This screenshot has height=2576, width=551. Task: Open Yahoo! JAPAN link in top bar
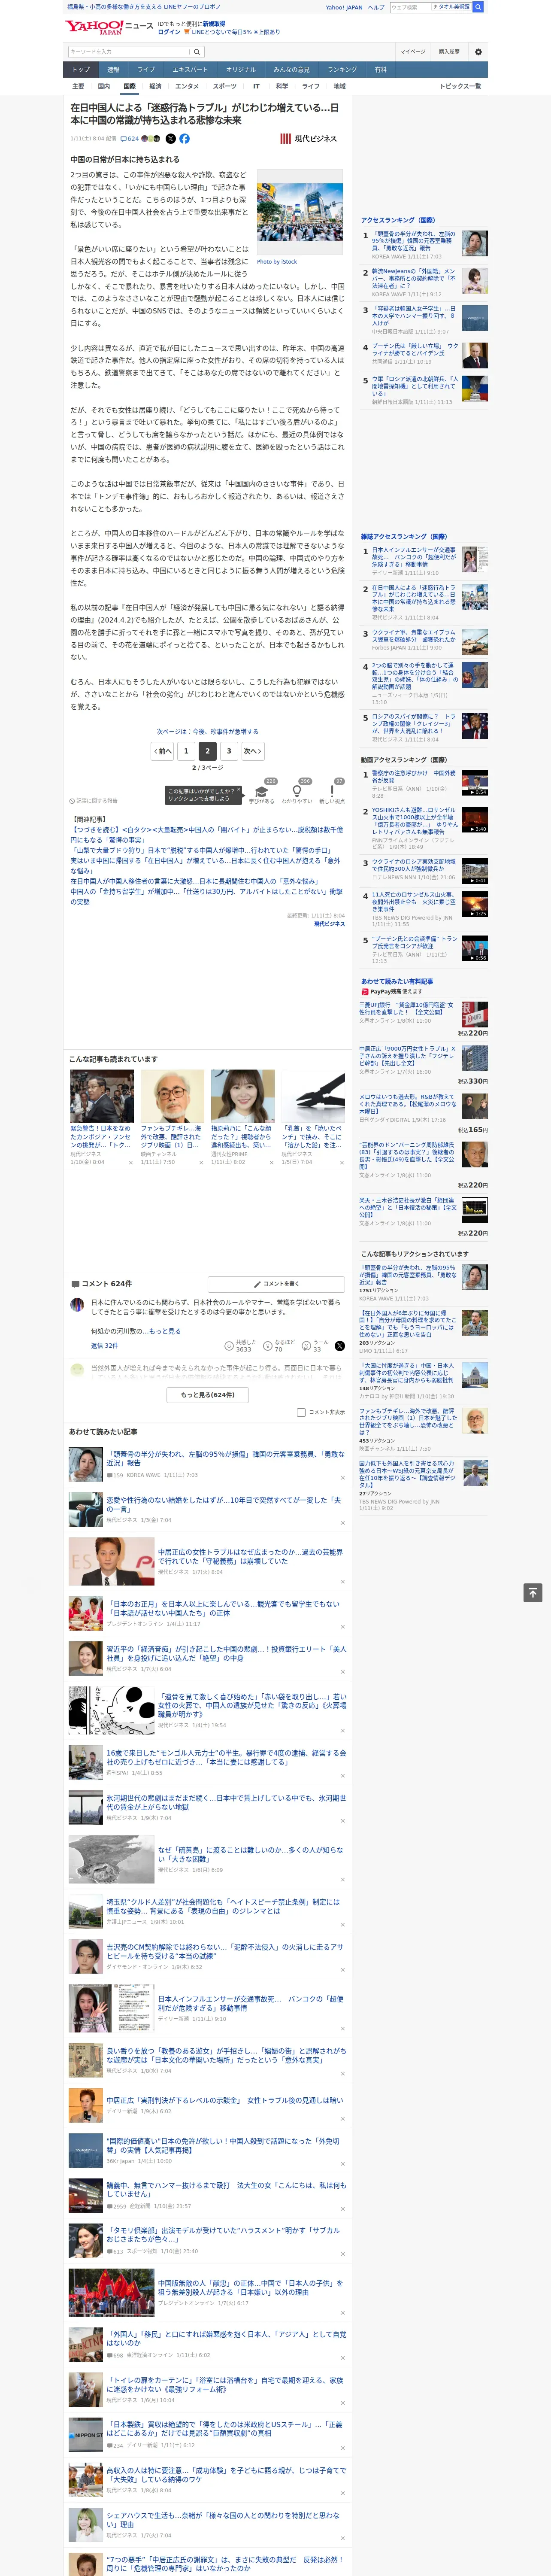click(344, 7)
